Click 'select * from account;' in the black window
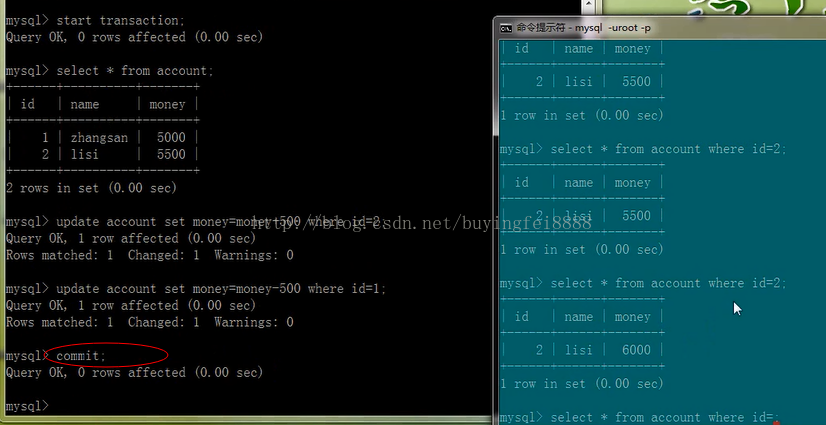This screenshot has height=425, width=826. coord(135,71)
